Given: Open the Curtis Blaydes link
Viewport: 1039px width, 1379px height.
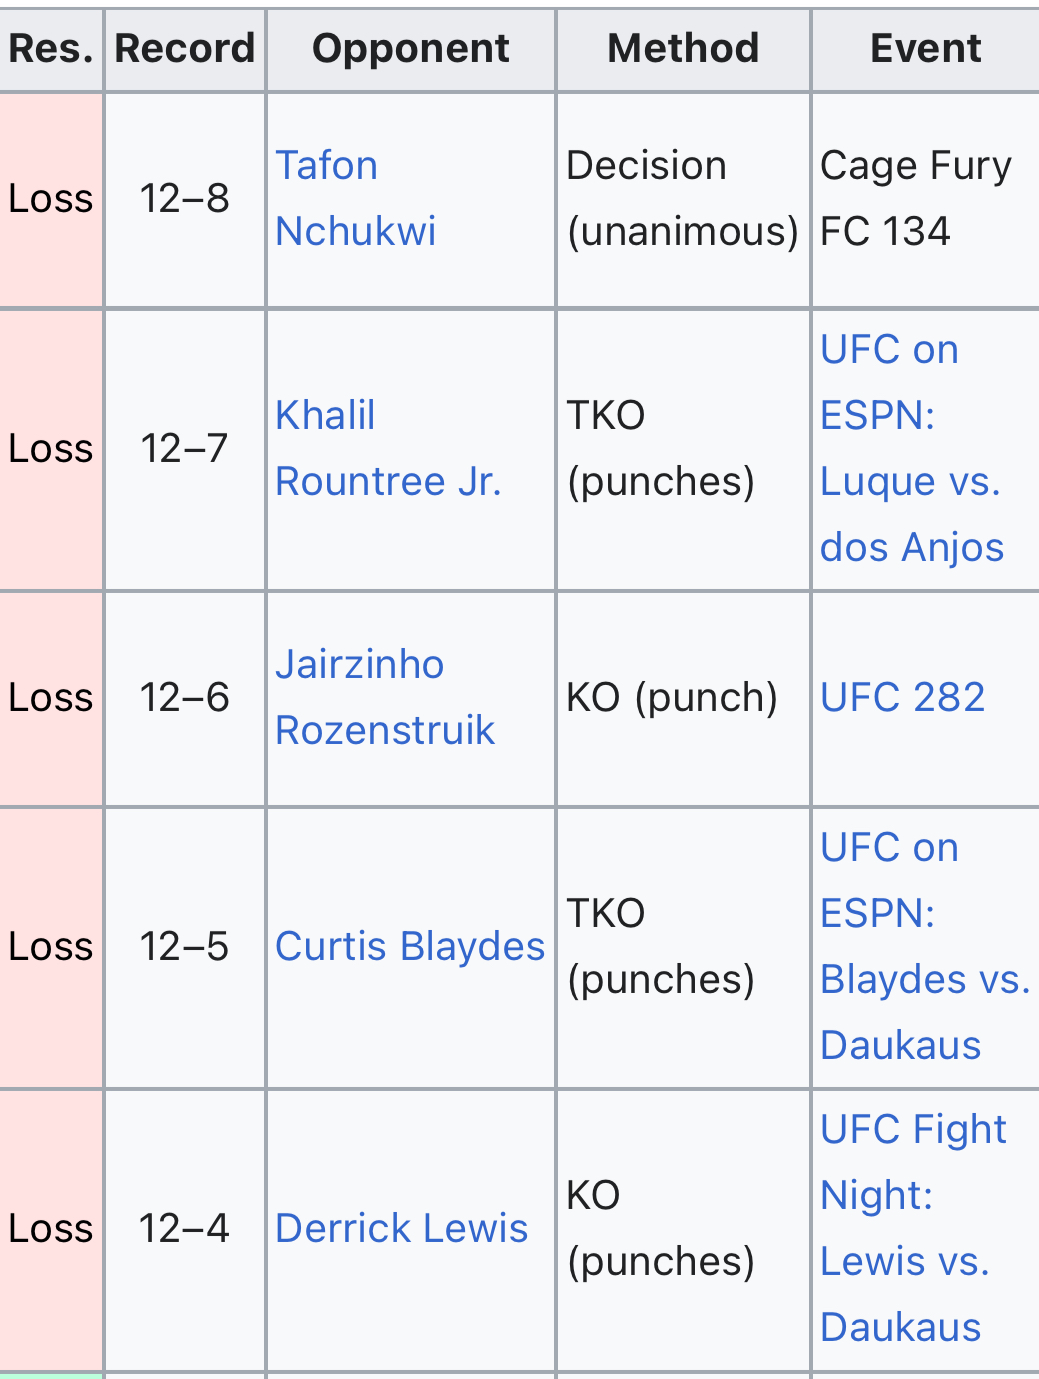Looking at the screenshot, I should click(x=410, y=946).
